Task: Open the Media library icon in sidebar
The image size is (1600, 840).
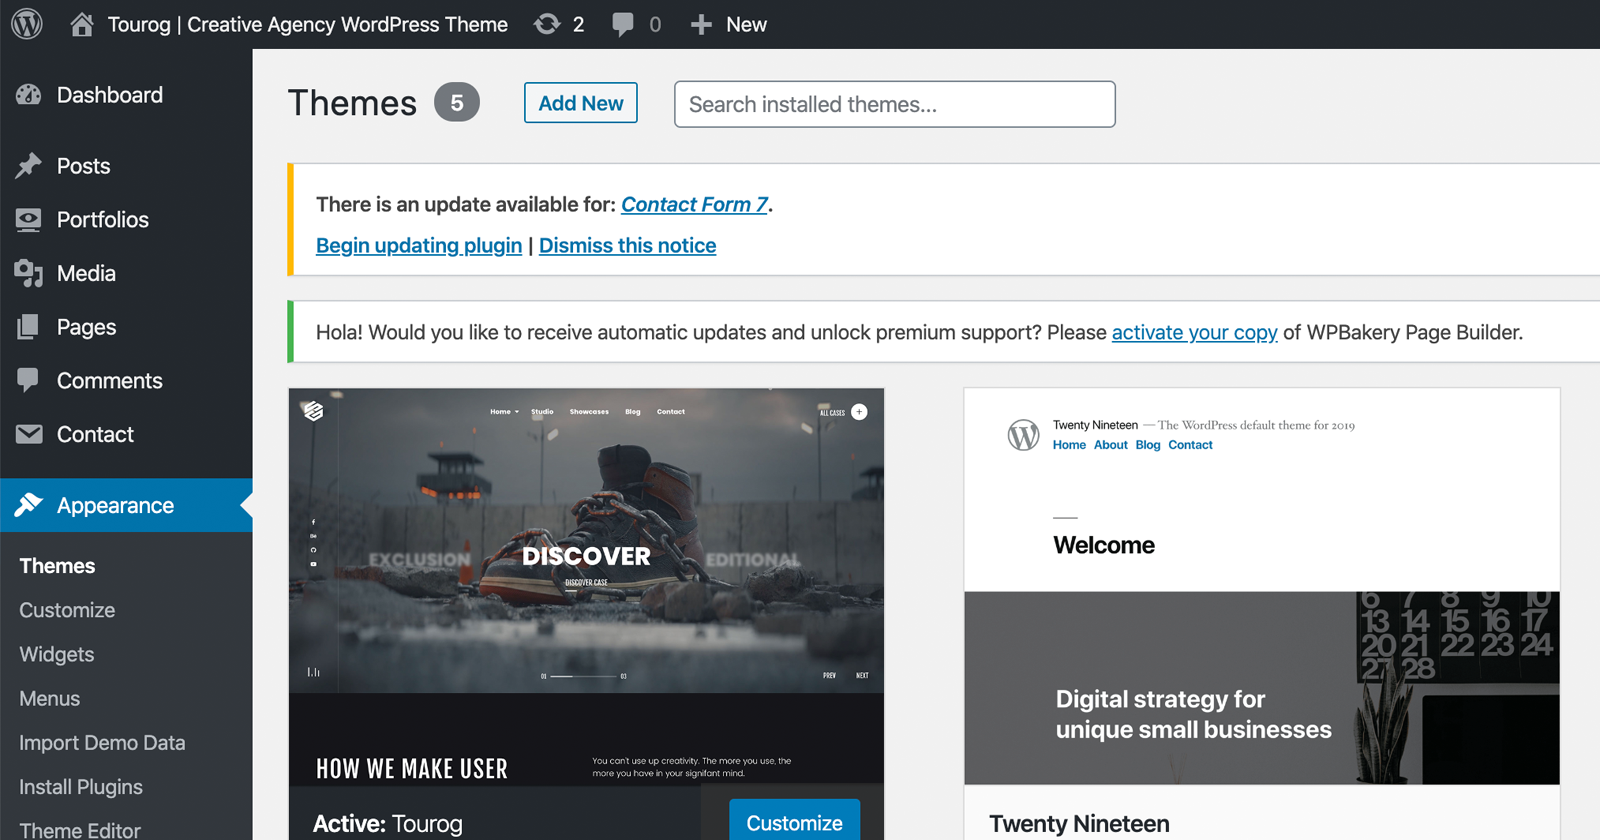Action: point(29,273)
